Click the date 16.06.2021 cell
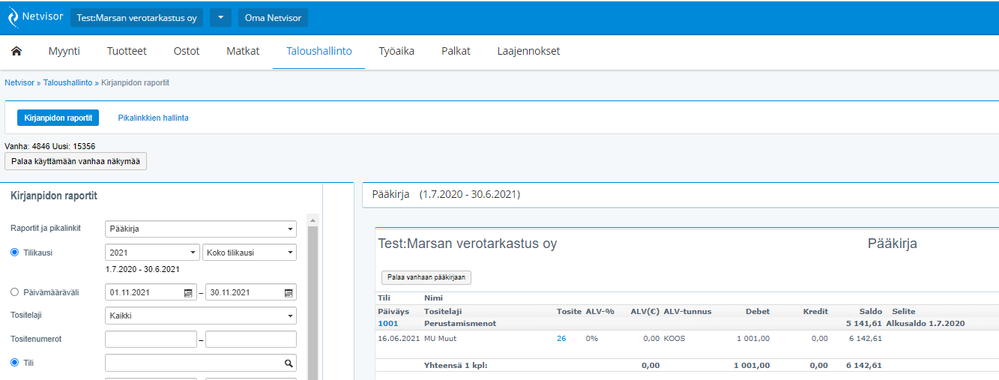 pyautogui.click(x=399, y=339)
